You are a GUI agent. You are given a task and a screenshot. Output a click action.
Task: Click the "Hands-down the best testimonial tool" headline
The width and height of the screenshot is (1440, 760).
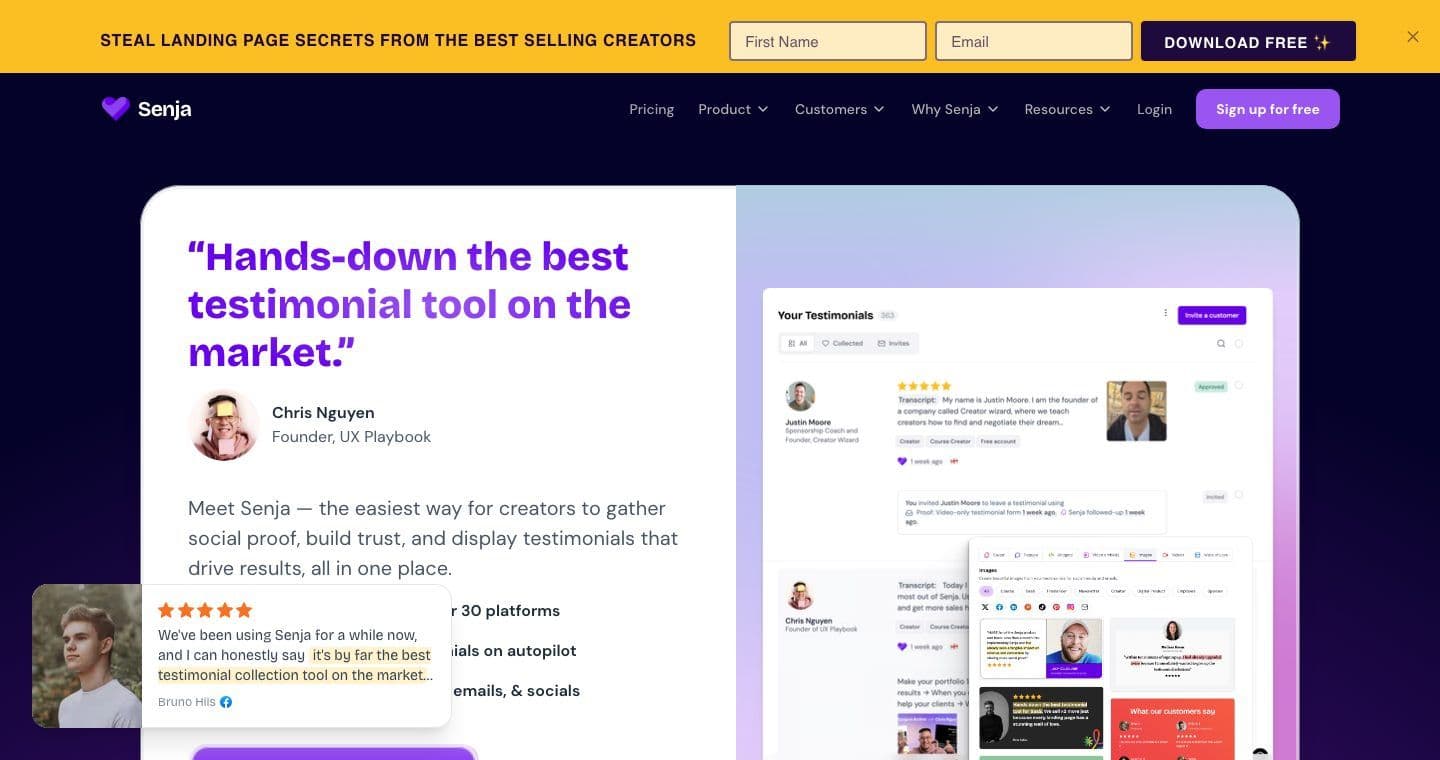410,304
